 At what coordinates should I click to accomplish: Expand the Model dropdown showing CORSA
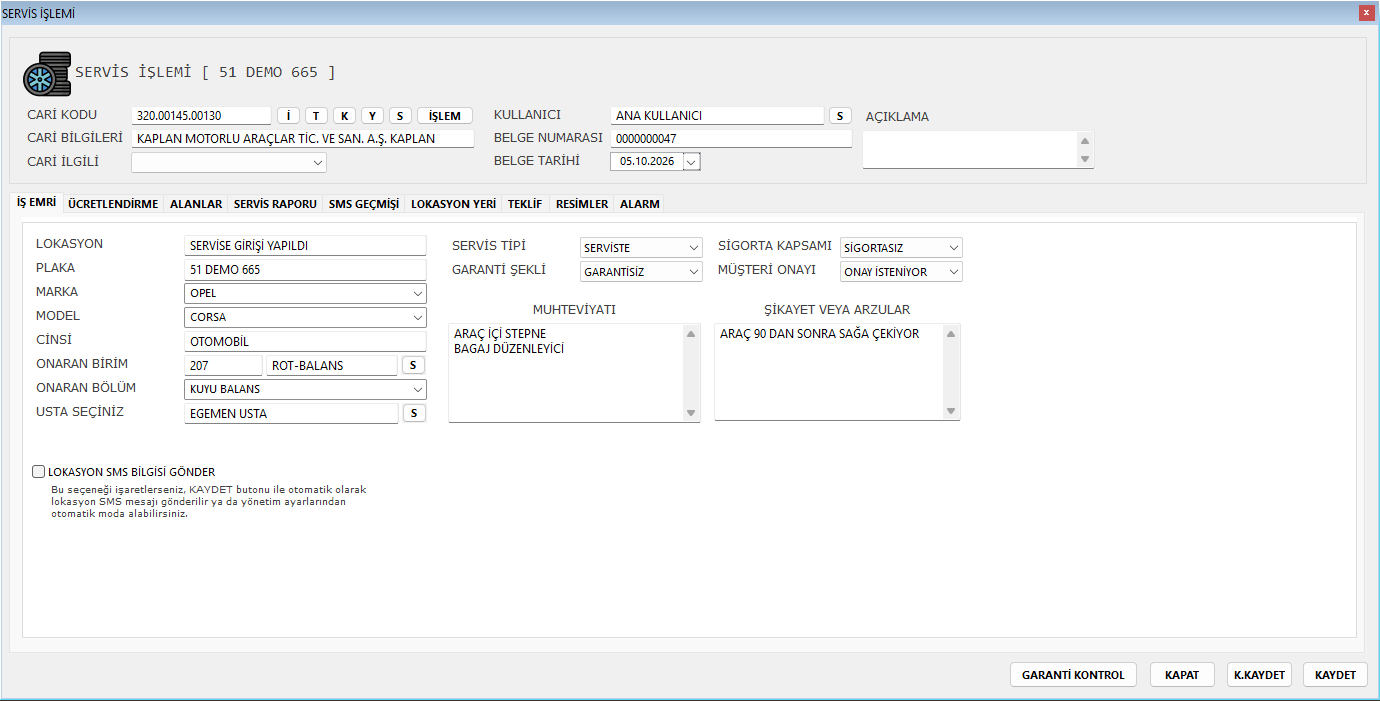417,318
